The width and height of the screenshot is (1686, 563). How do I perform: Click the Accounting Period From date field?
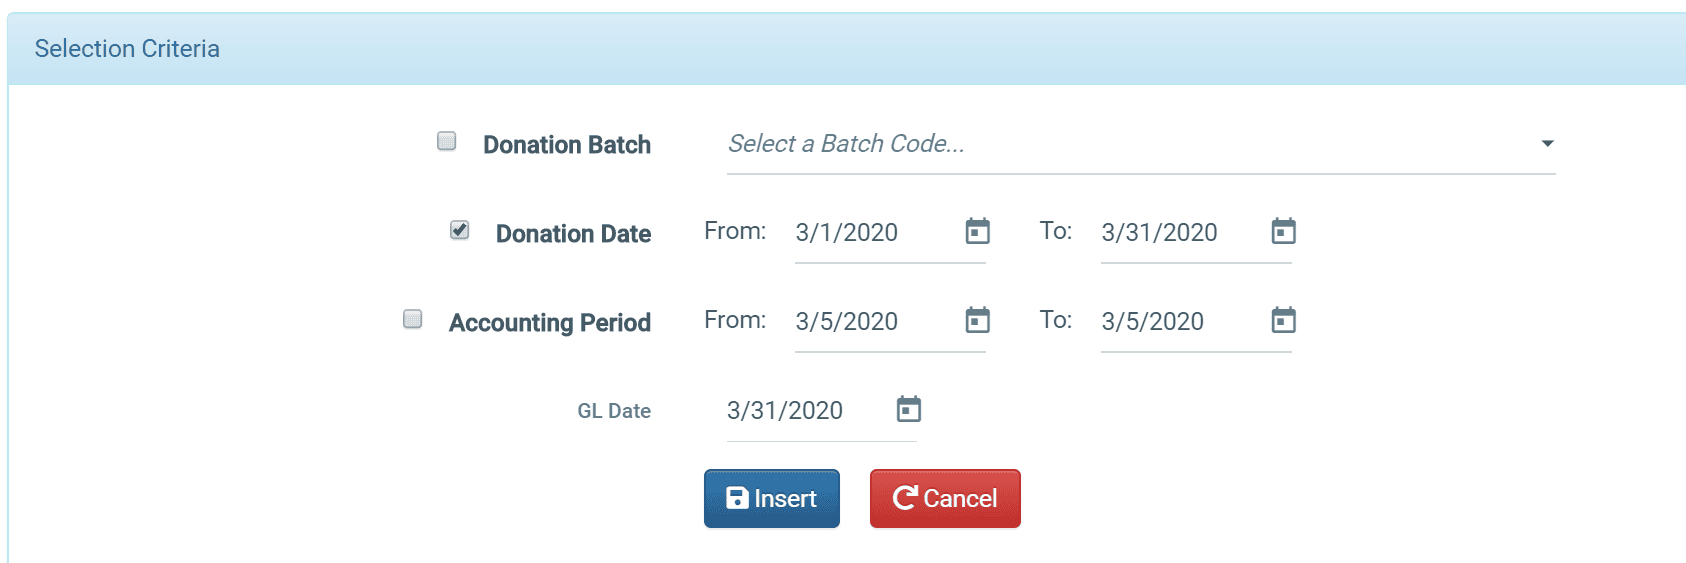click(876, 322)
